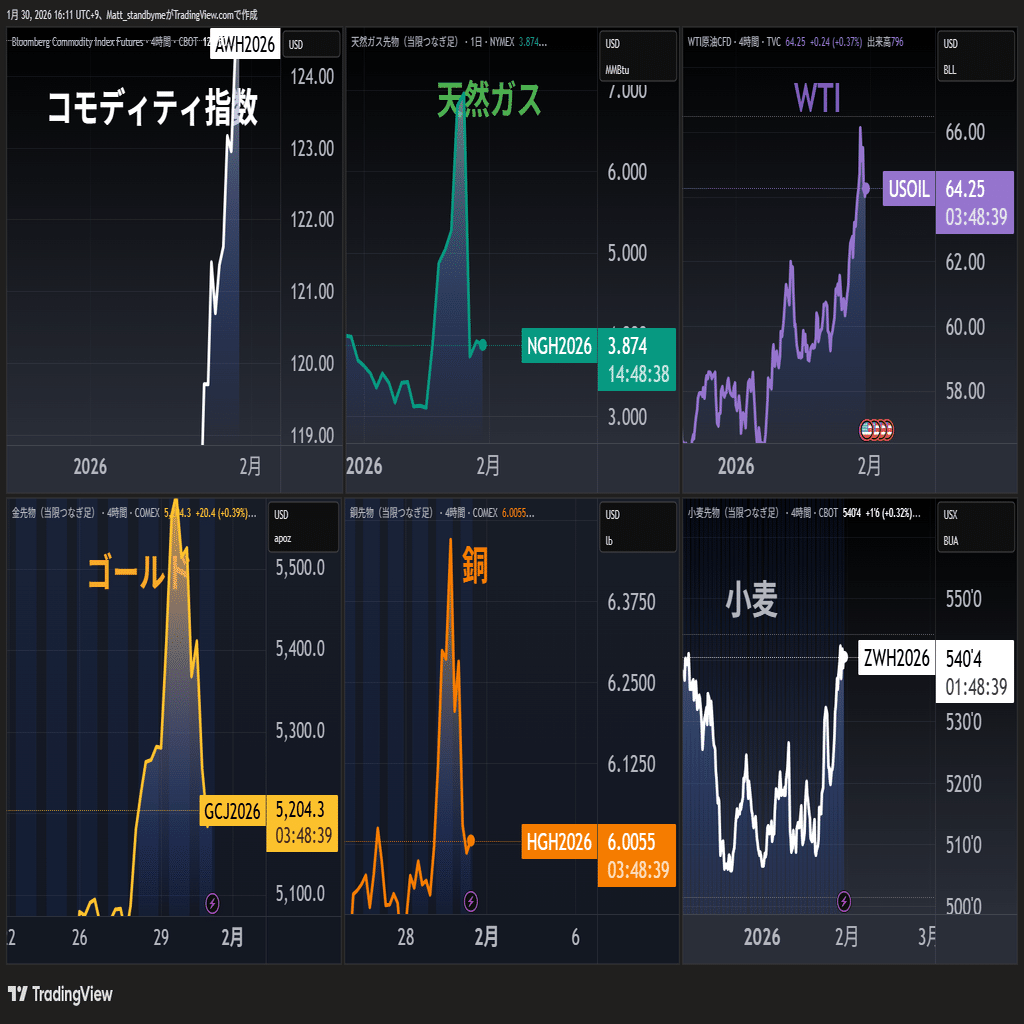Click the 540'4 price tag on the wheat axis
1024x1024 pixels.
pos(974,671)
